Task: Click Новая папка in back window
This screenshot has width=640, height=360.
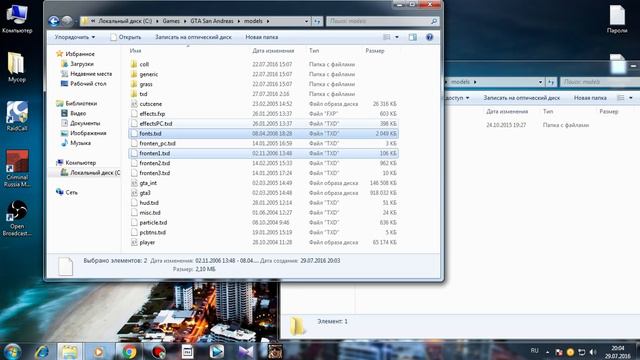Action: (x=590, y=98)
